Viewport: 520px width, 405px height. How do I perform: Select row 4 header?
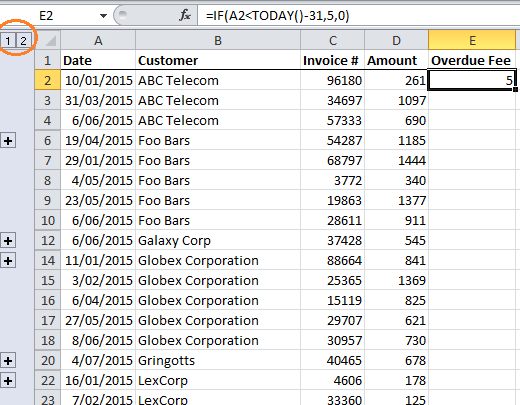tap(48, 120)
